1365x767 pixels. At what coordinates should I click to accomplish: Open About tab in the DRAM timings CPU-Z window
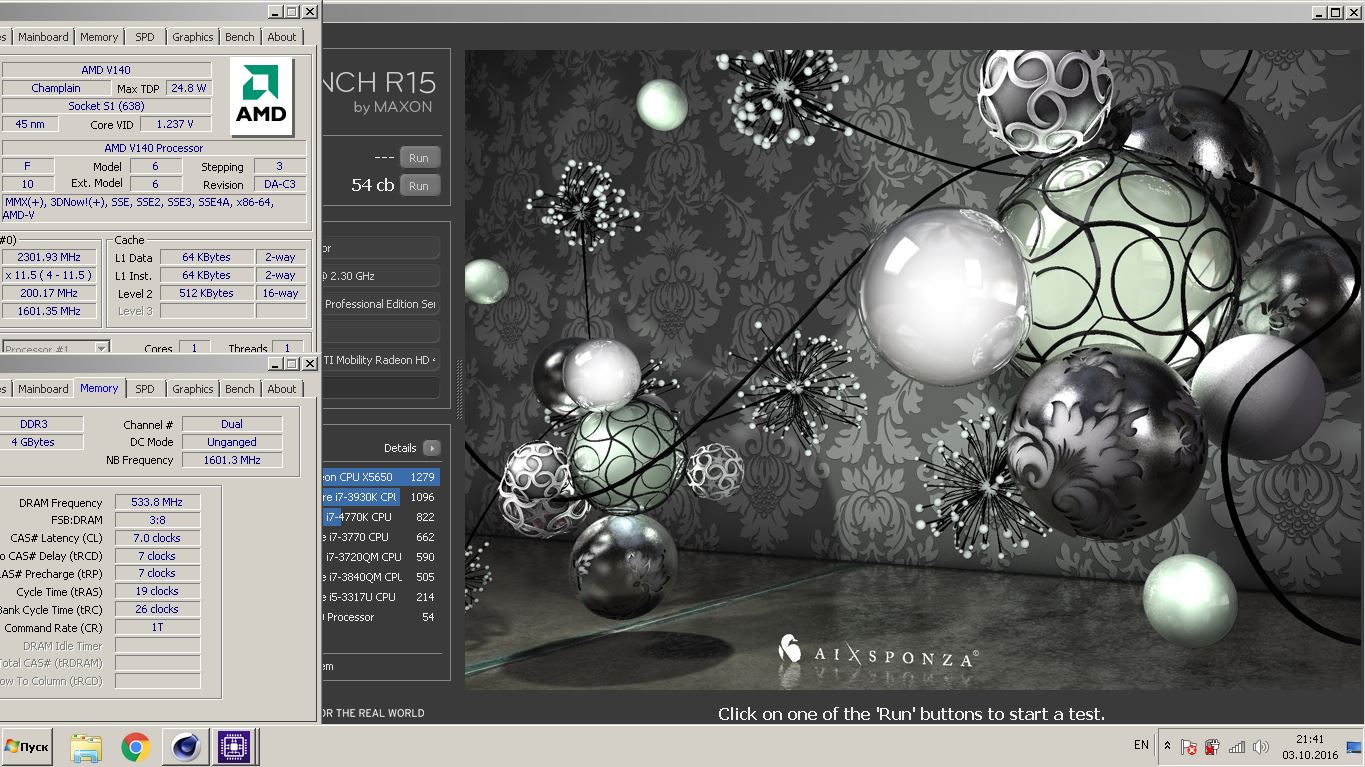pyautogui.click(x=282, y=389)
